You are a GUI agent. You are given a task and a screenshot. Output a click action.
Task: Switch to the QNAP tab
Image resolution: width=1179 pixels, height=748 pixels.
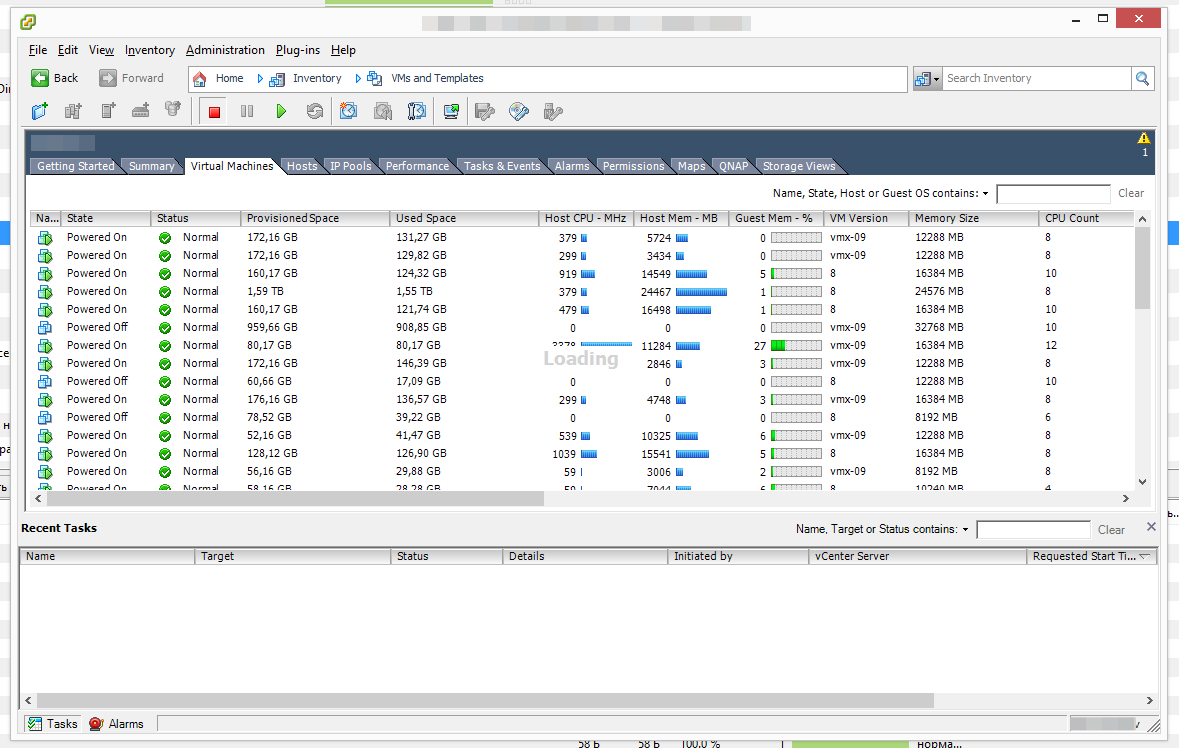coord(734,166)
